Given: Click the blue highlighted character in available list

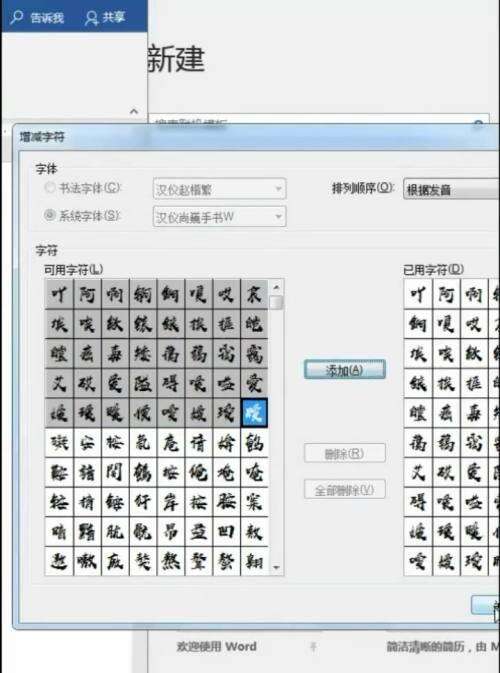Looking at the screenshot, I should tap(254, 412).
